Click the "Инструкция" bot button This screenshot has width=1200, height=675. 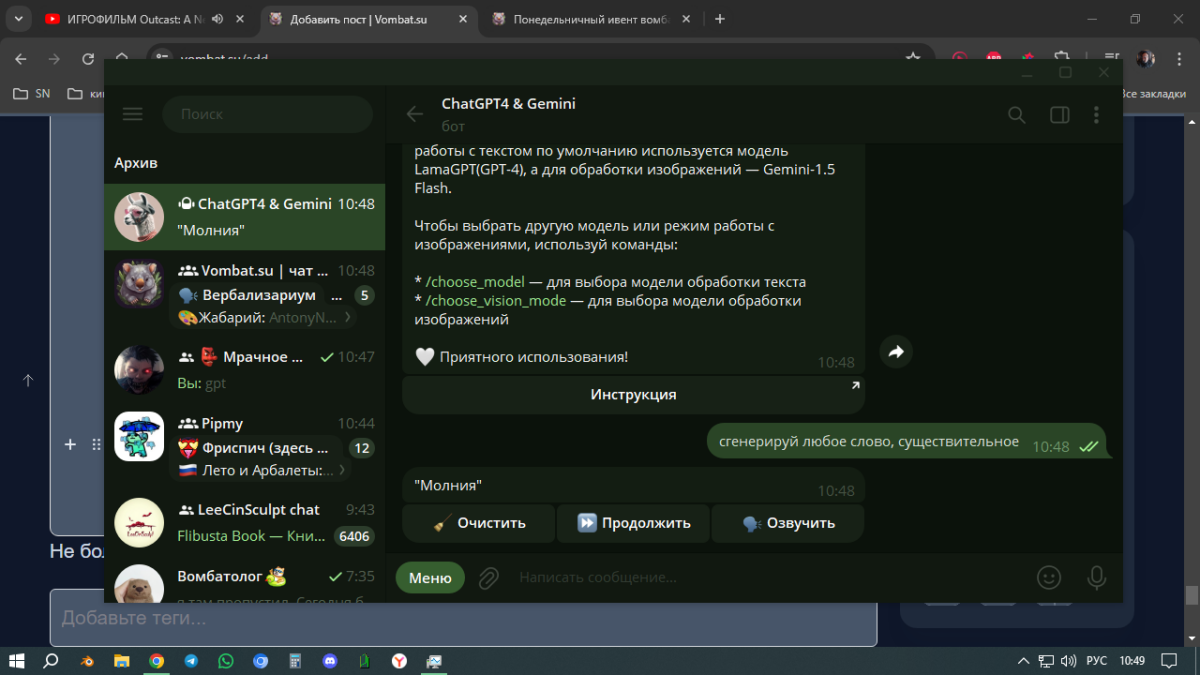click(633, 394)
